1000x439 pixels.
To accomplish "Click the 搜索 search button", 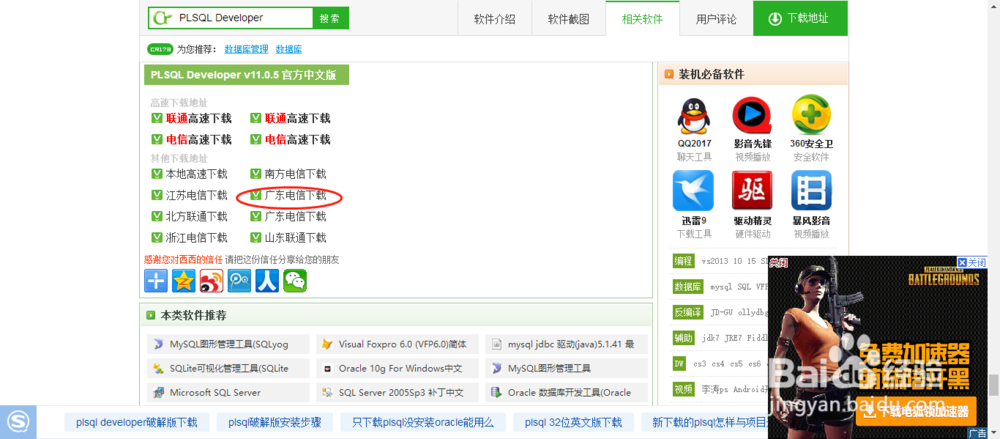I will click(x=330, y=18).
